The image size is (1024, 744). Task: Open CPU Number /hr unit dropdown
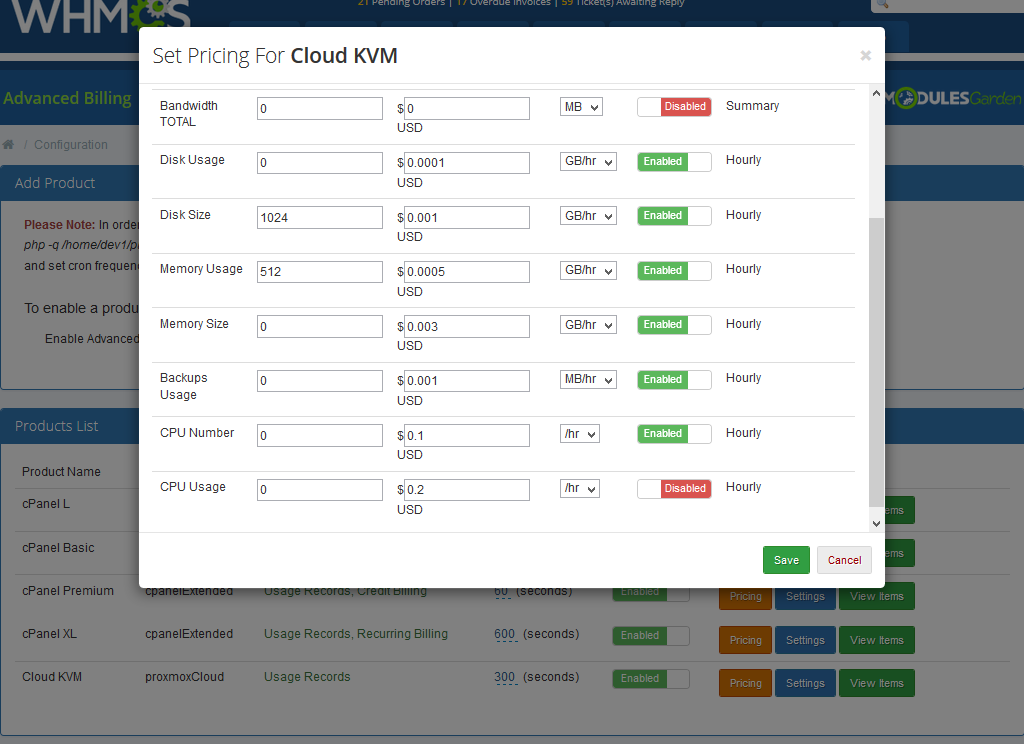[579, 434]
